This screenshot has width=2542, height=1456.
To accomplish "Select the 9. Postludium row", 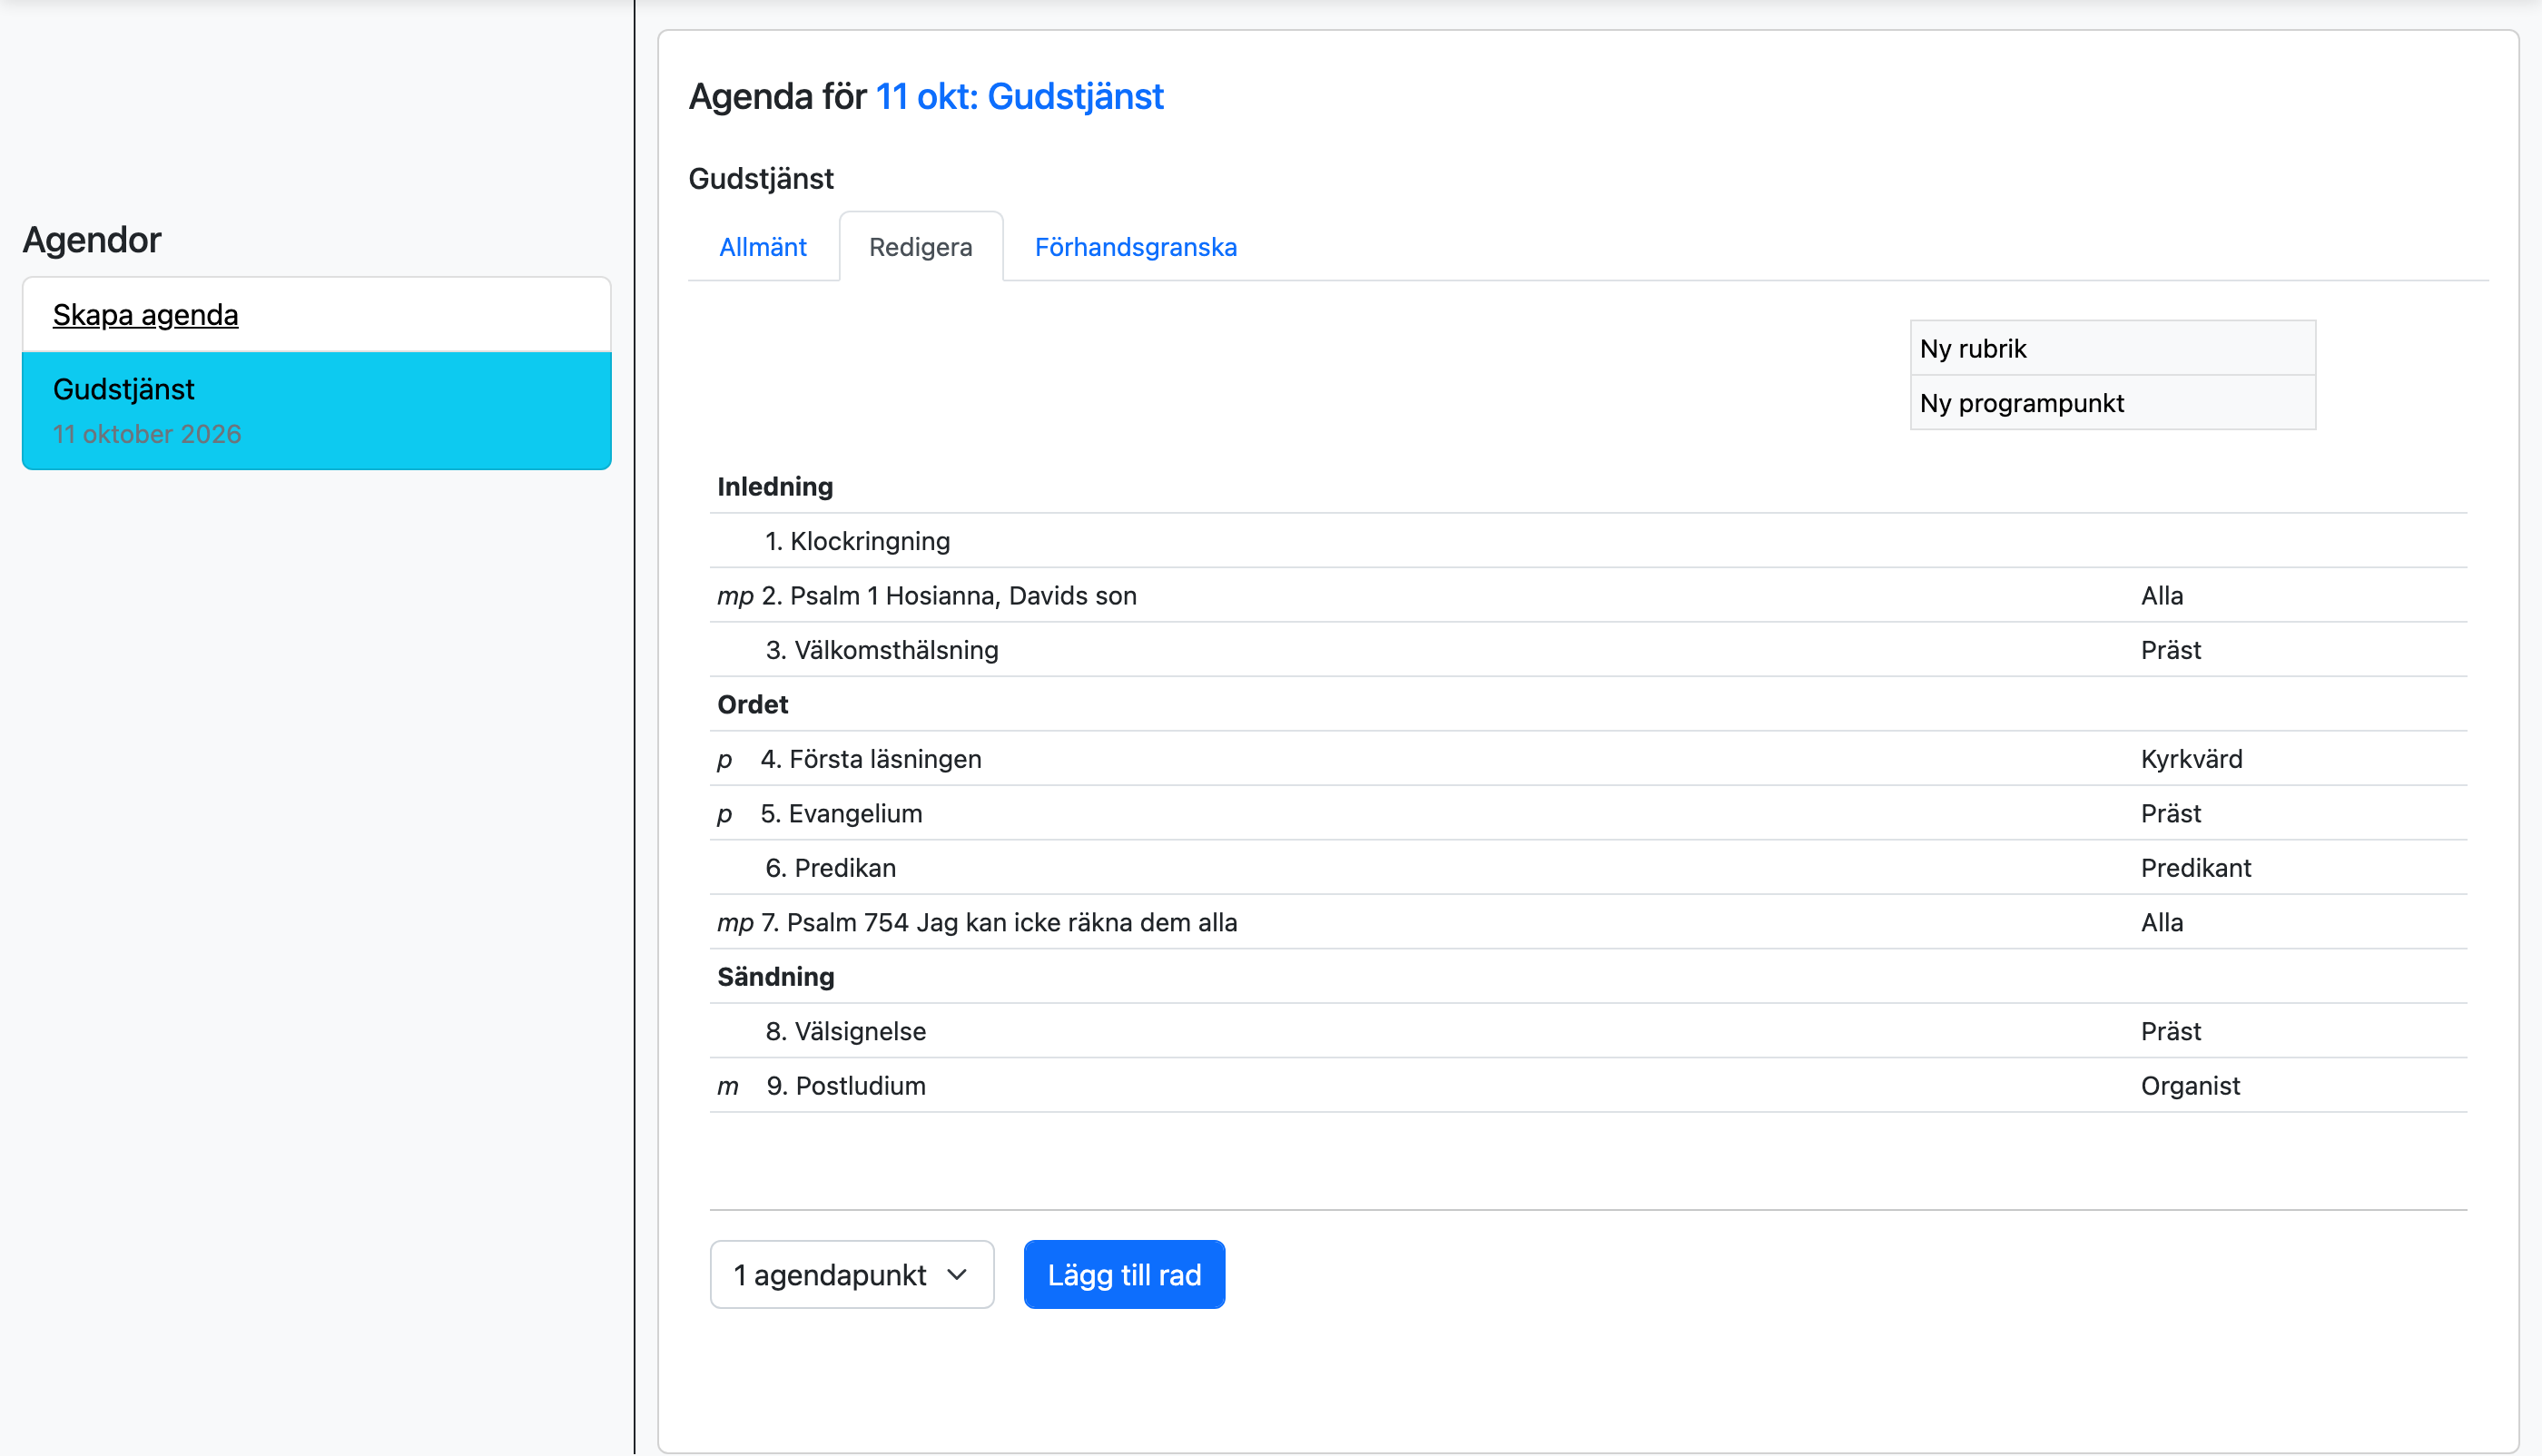I will tap(1588, 1086).
